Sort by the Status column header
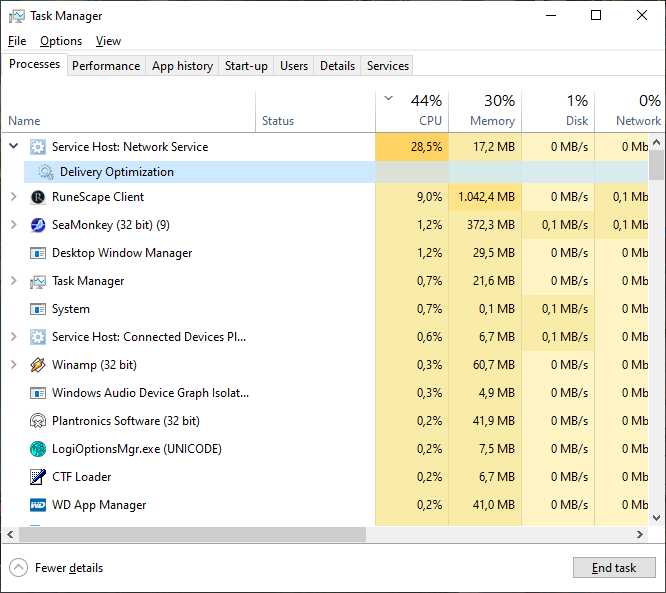 coord(316,111)
